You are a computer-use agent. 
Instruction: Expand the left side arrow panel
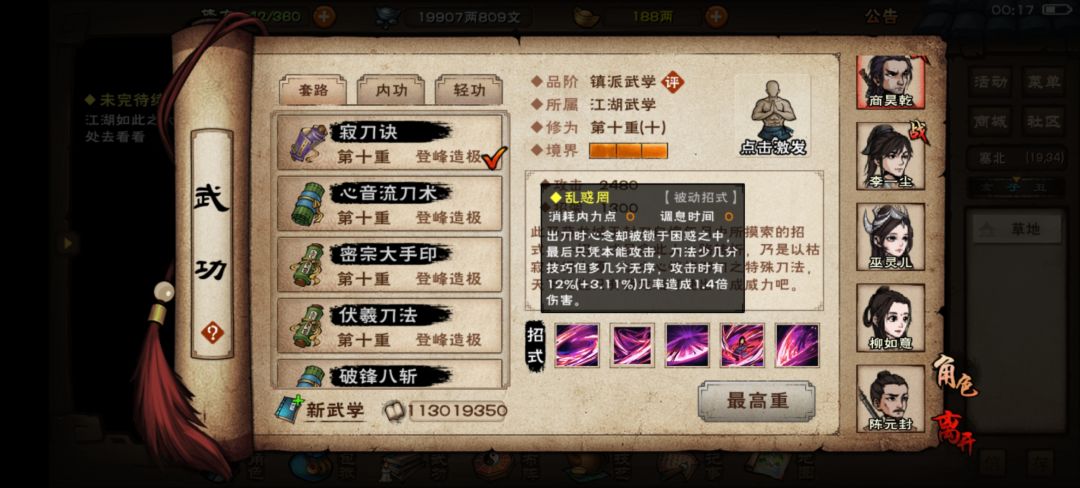tap(68, 243)
